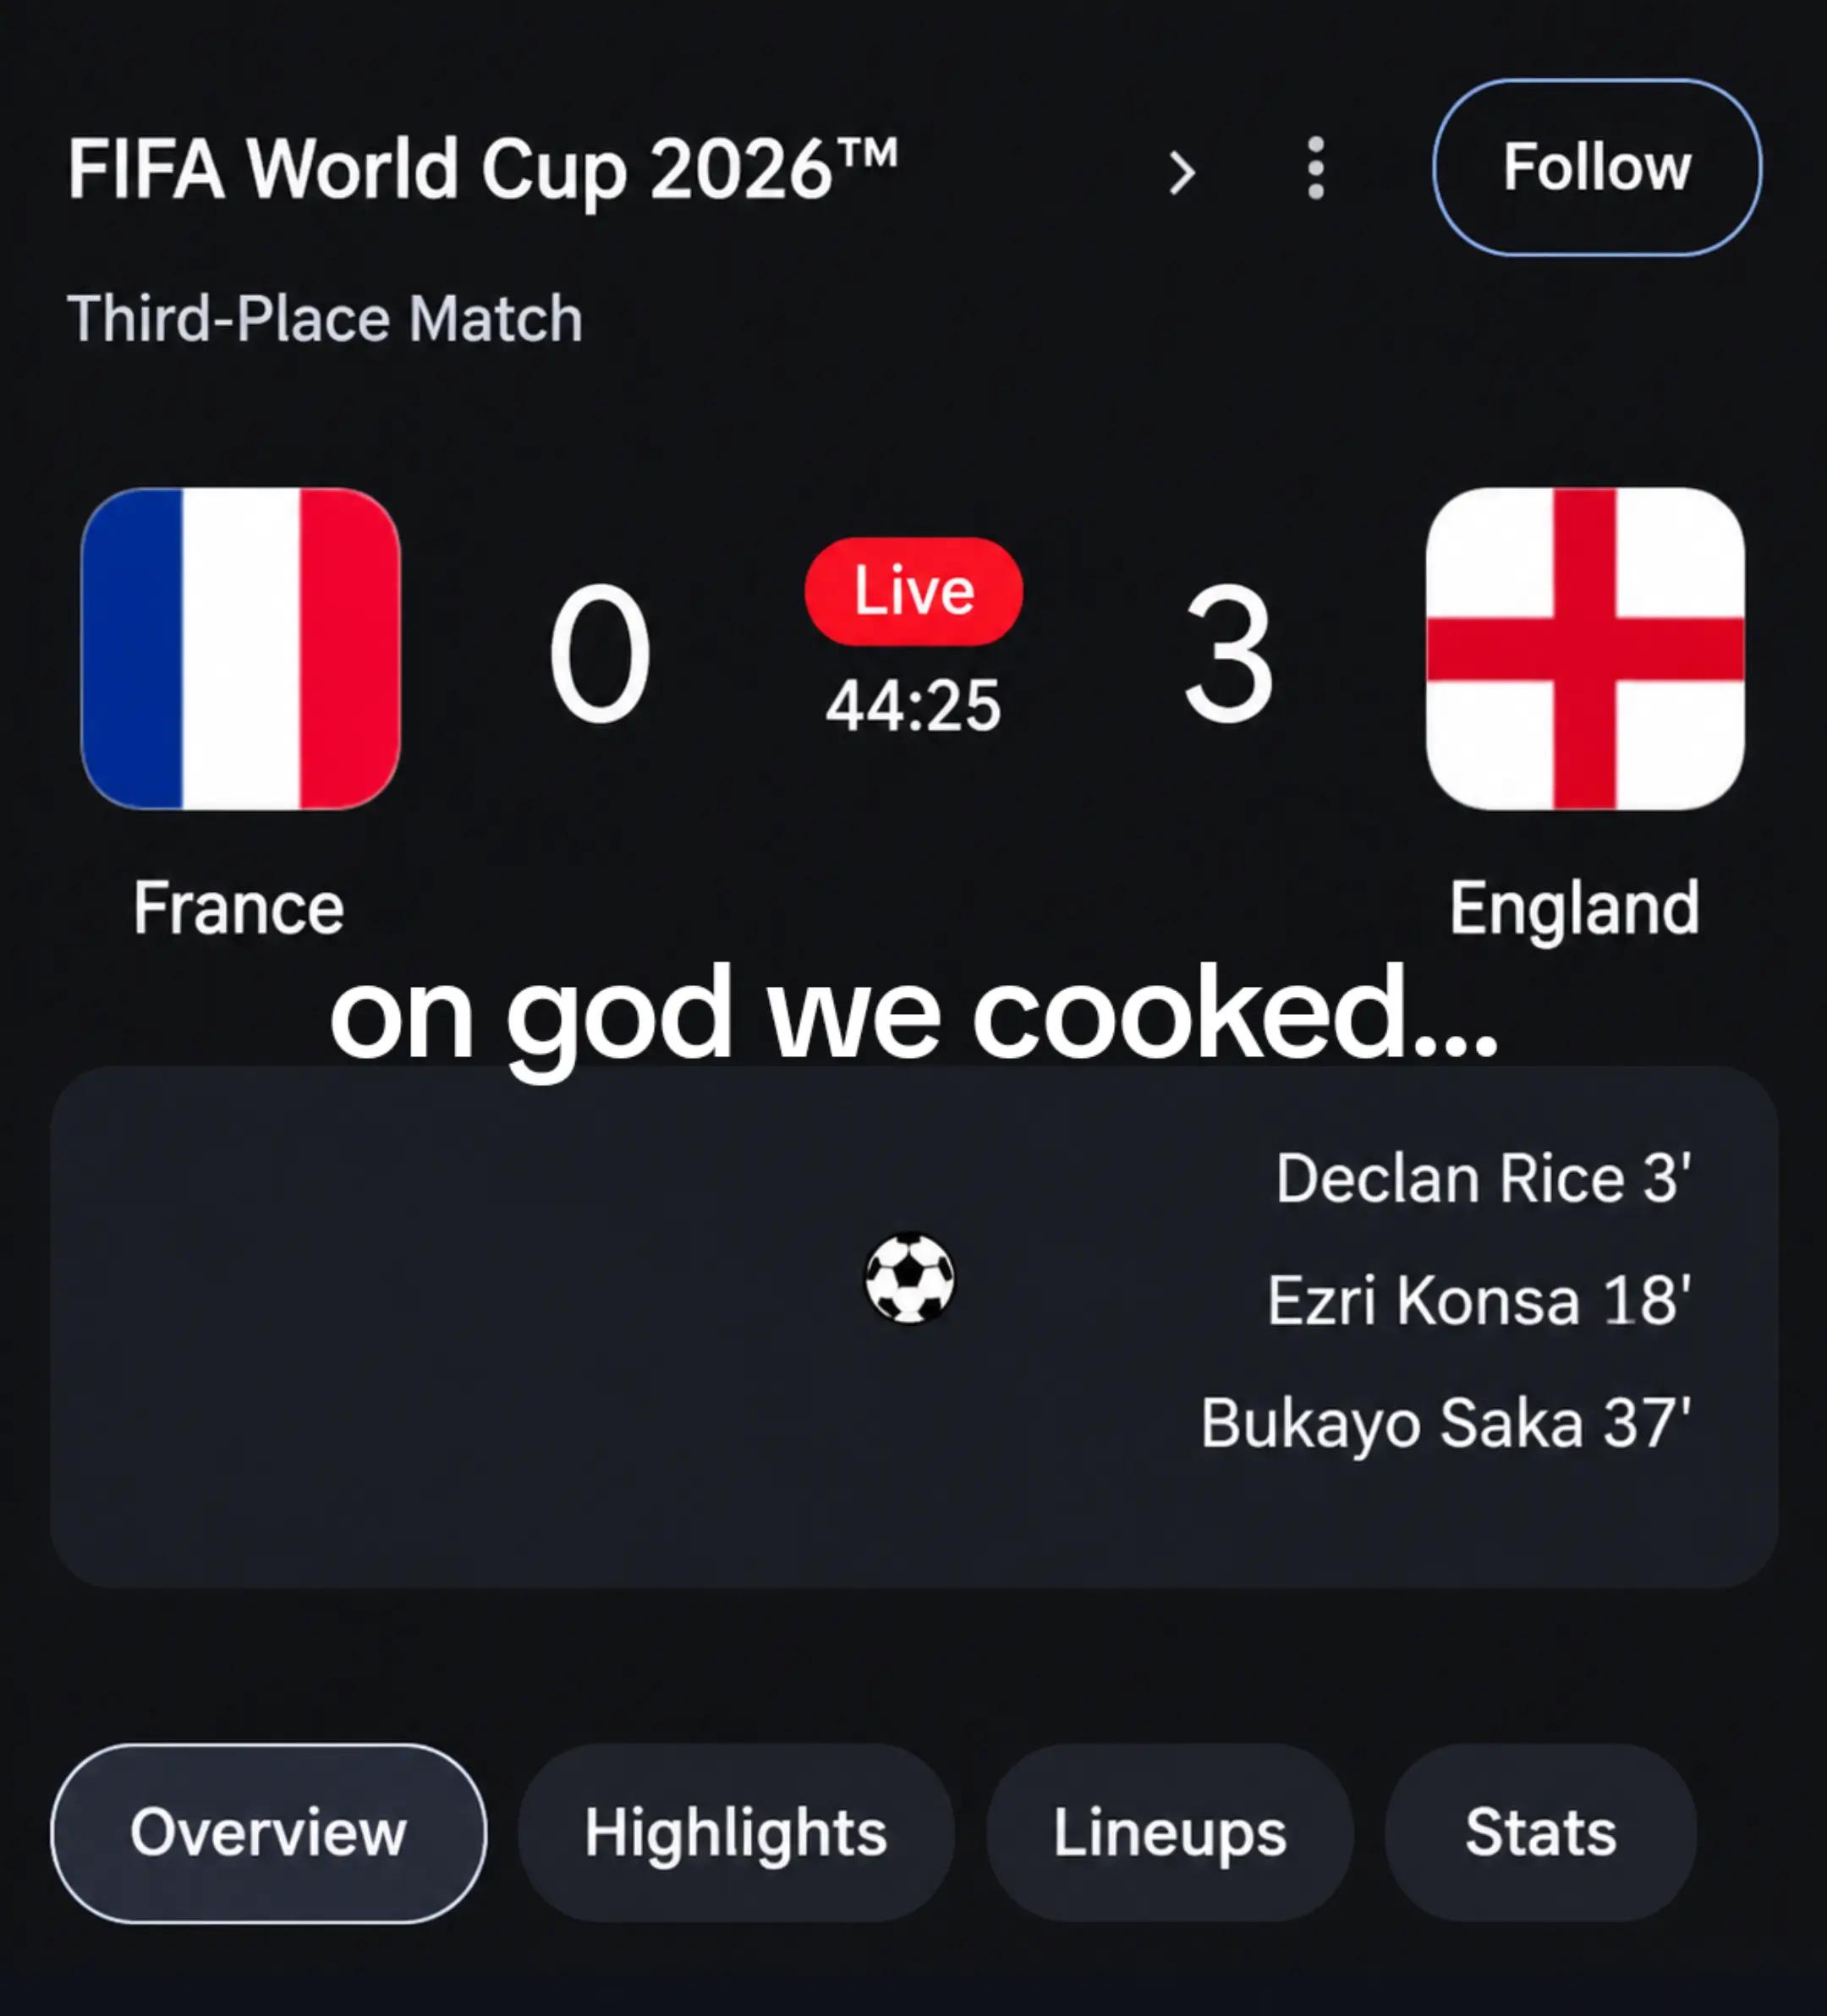Image resolution: width=1827 pixels, height=2016 pixels.
Task: Tap the red Live badge
Action: click(x=913, y=591)
